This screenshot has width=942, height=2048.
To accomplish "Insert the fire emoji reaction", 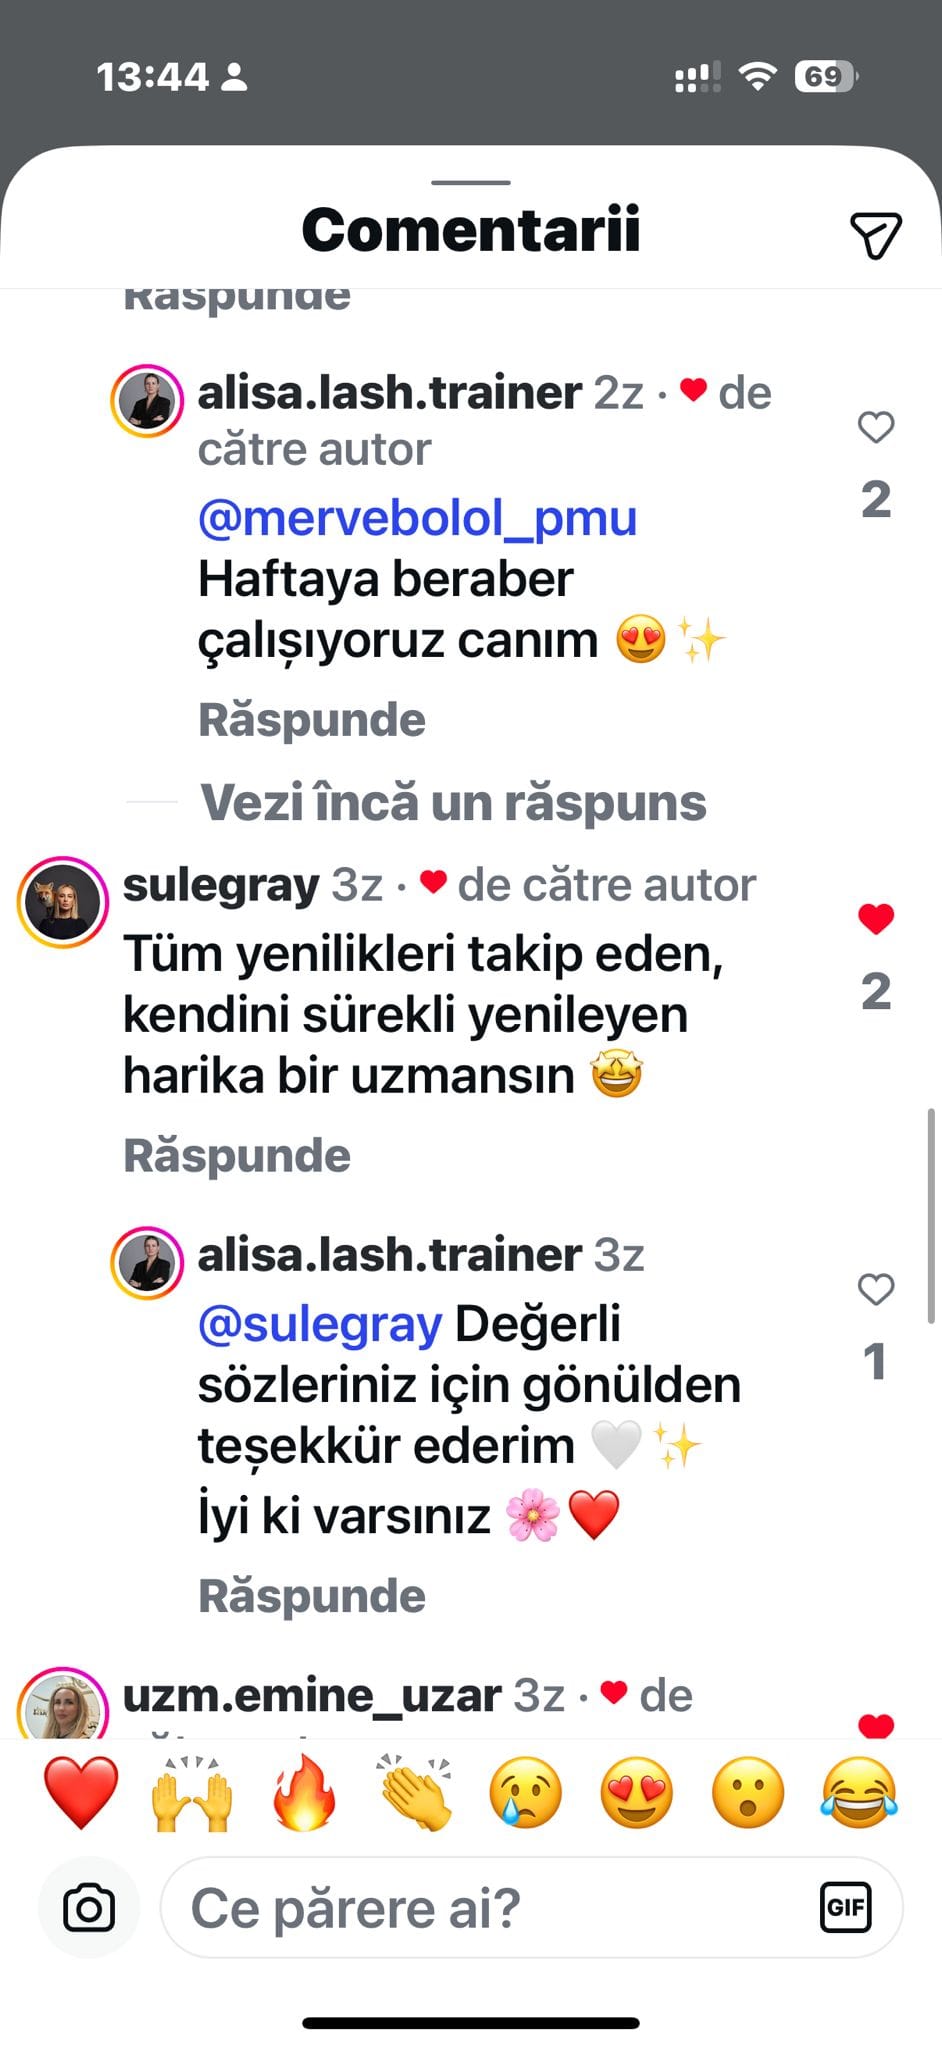I will 304,1794.
